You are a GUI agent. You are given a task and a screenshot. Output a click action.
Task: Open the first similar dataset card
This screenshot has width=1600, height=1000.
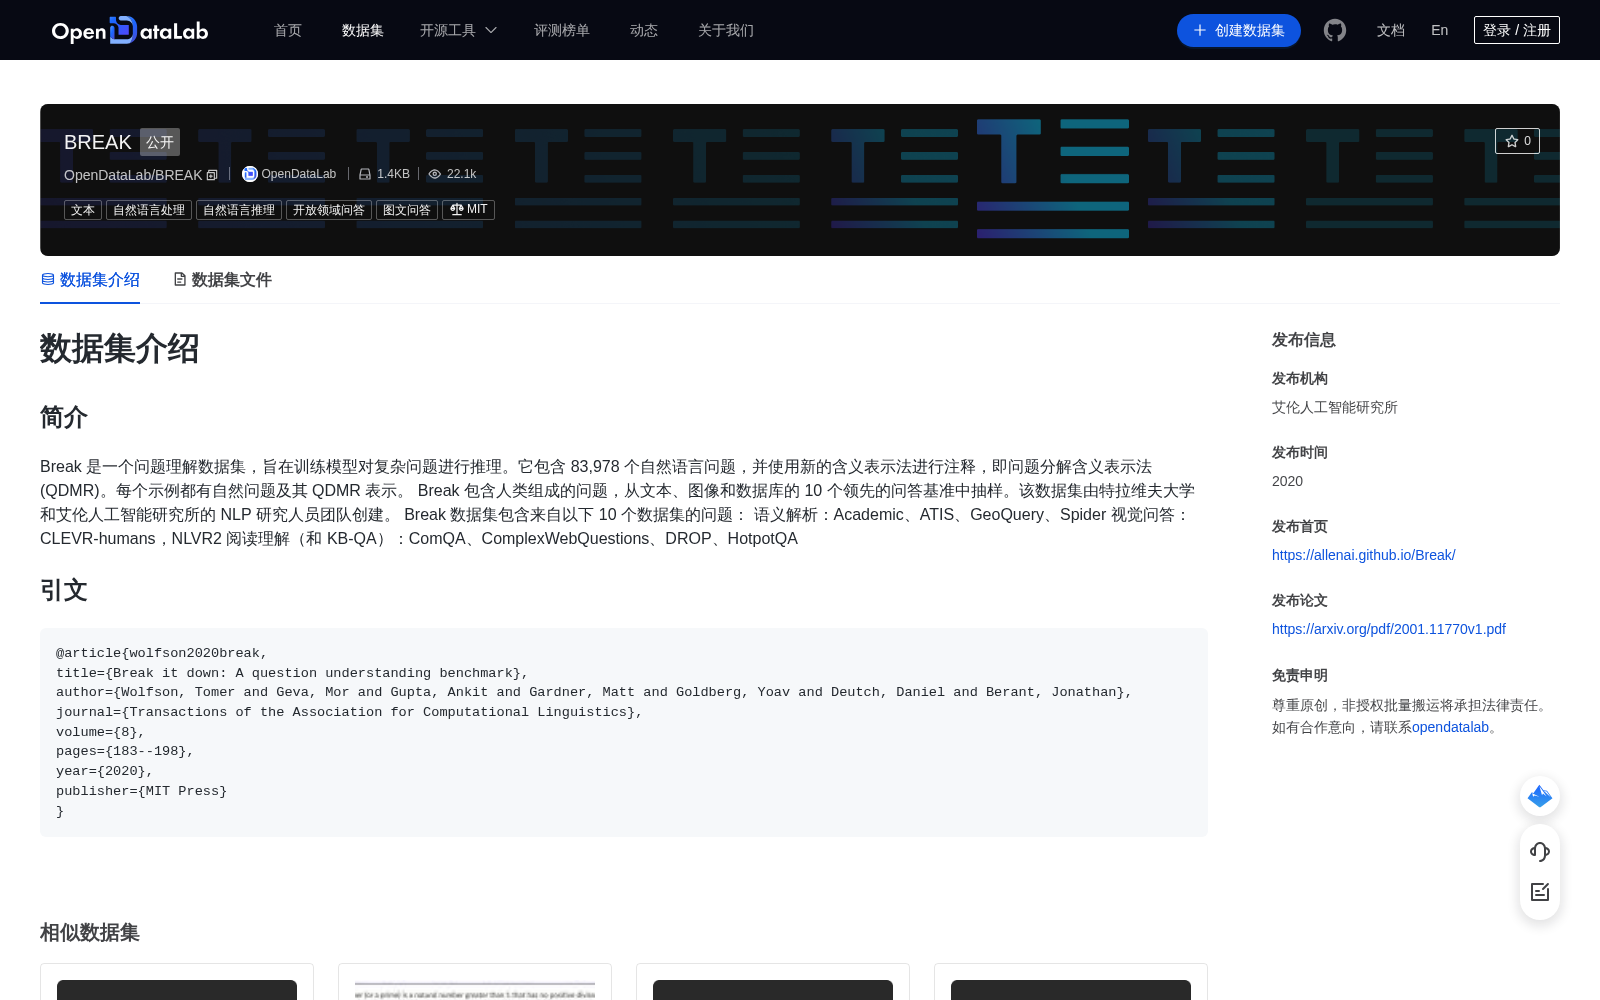point(177,982)
